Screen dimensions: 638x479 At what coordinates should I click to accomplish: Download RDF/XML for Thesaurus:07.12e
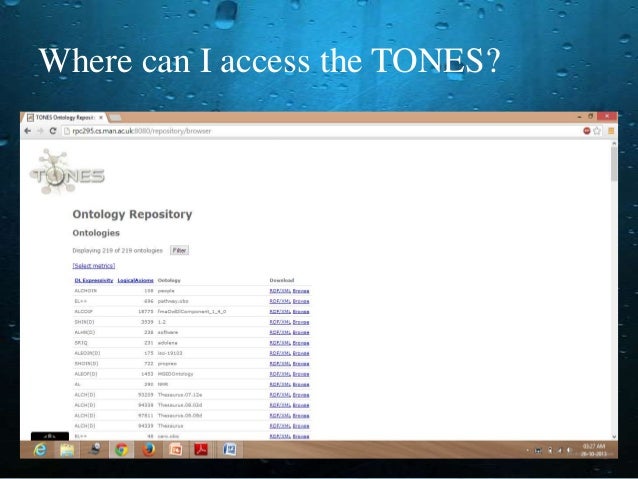[x=280, y=395]
